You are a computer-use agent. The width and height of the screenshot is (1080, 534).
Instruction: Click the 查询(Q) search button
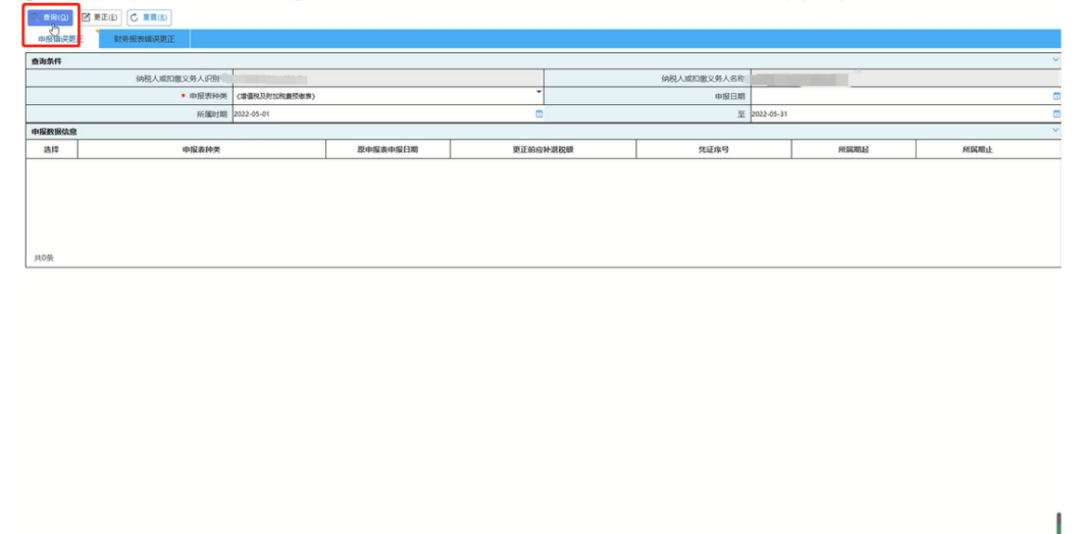point(50,17)
